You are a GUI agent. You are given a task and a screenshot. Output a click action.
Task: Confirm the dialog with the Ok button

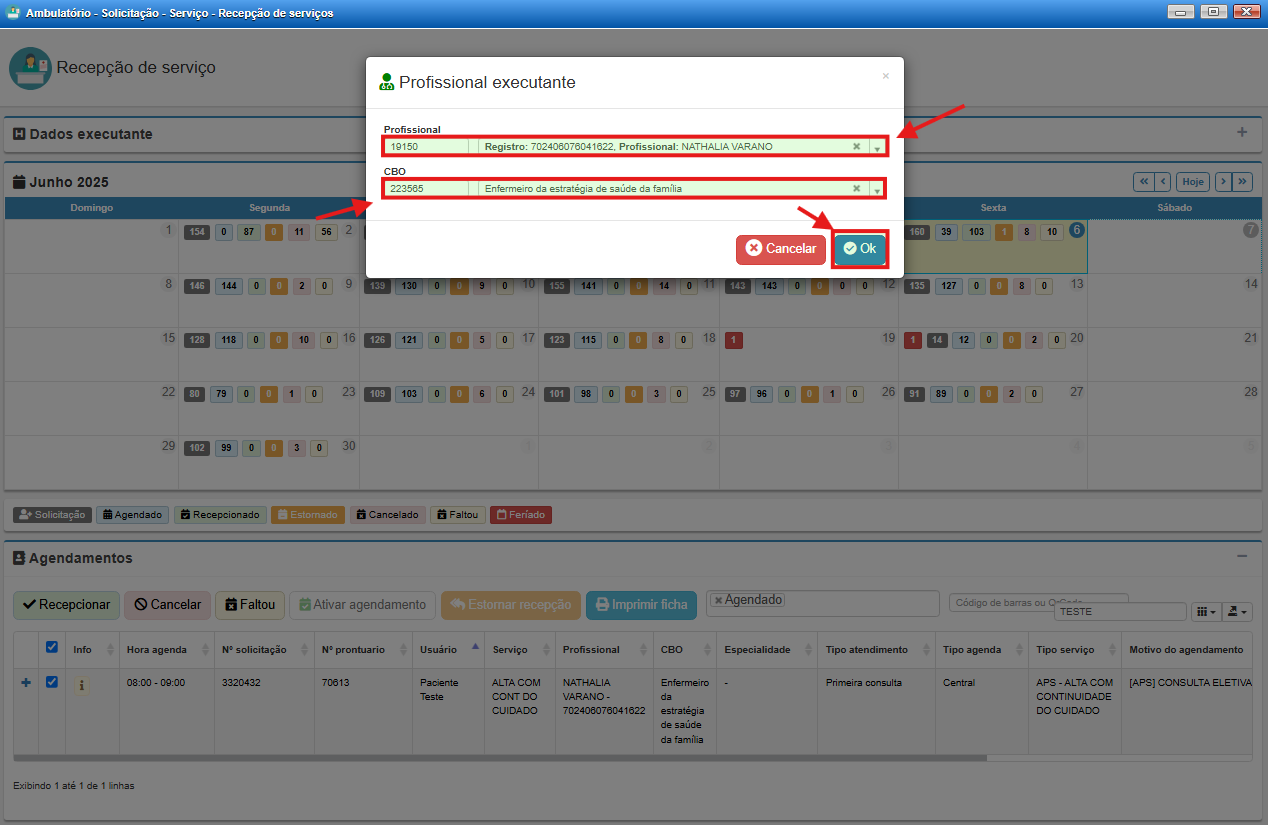[860, 249]
